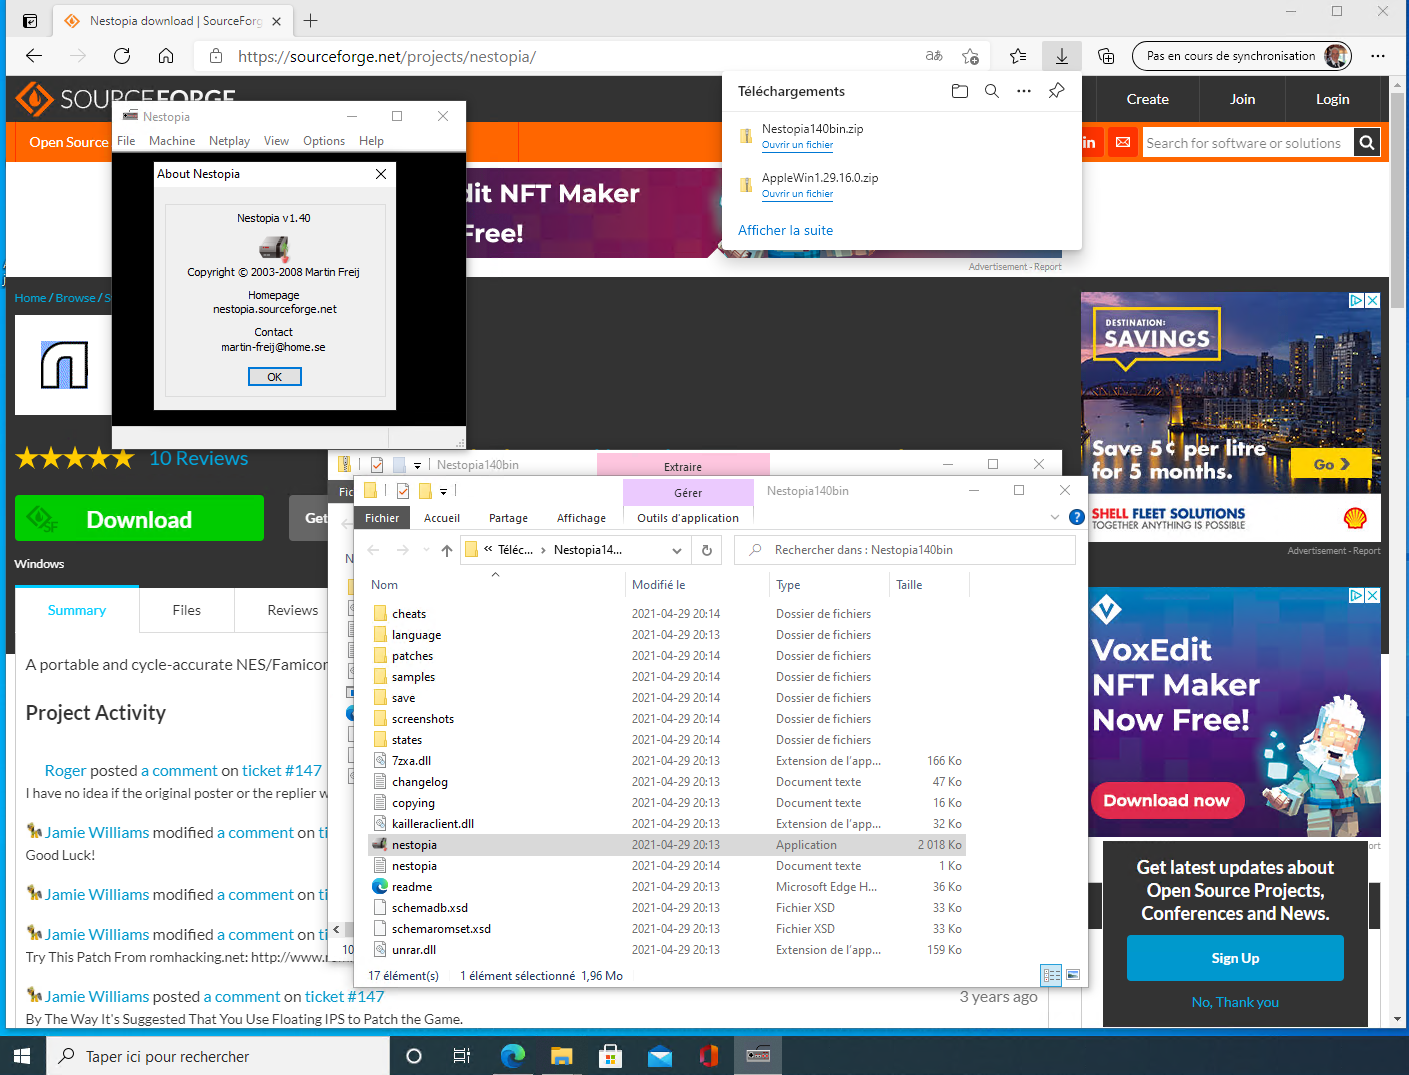Open the Nestopia Machine menu
This screenshot has width=1409, height=1075.
pyautogui.click(x=172, y=141)
